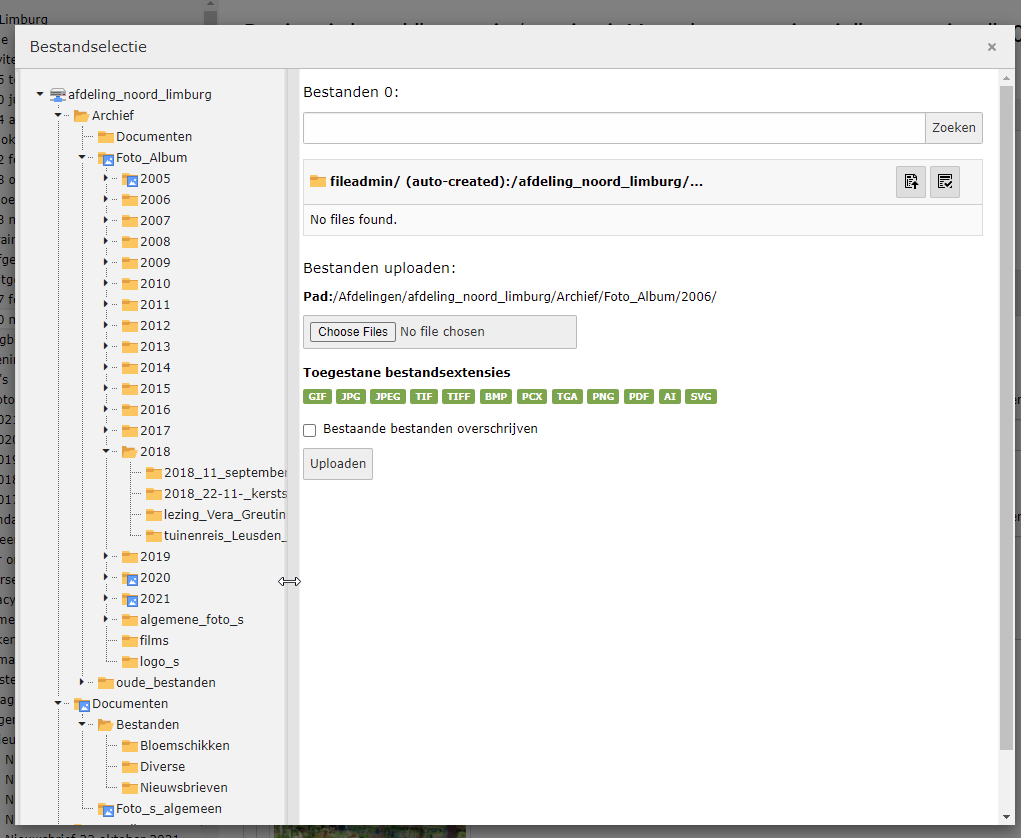
Task: Click the afdeling_noord_limburg storage icon
Action: (58, 95)
